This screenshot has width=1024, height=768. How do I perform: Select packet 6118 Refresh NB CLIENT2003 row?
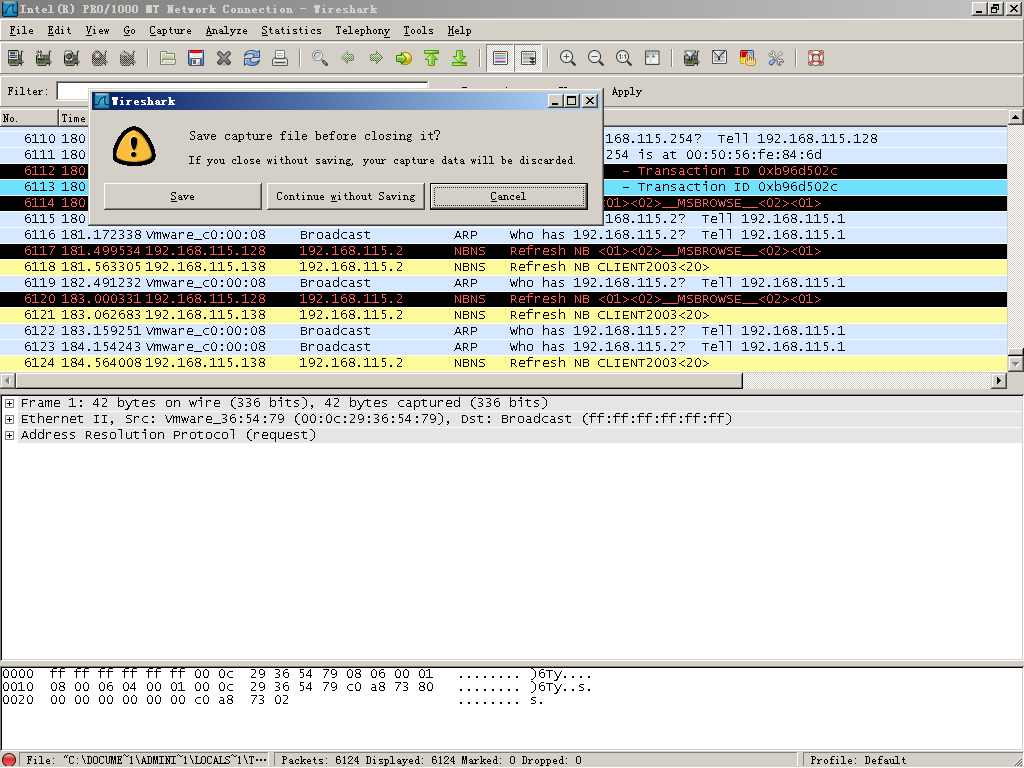(504, 266)
